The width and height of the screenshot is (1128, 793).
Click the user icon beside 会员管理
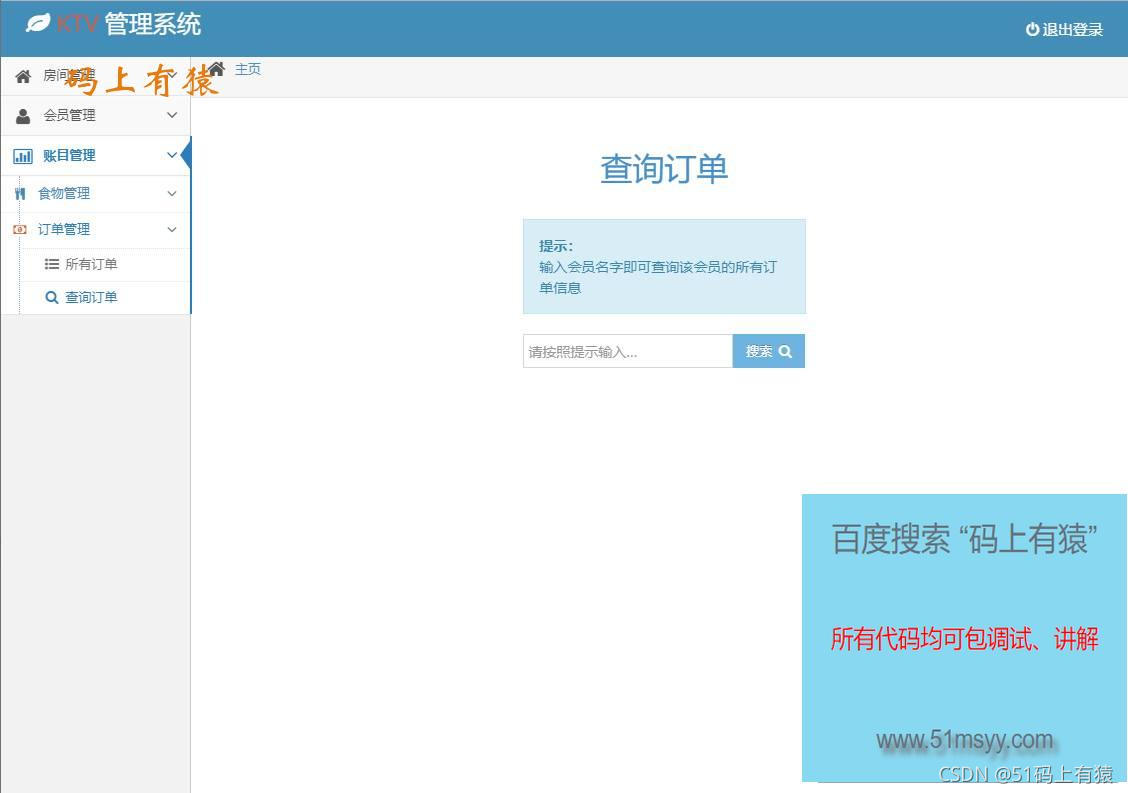point(23,116)
